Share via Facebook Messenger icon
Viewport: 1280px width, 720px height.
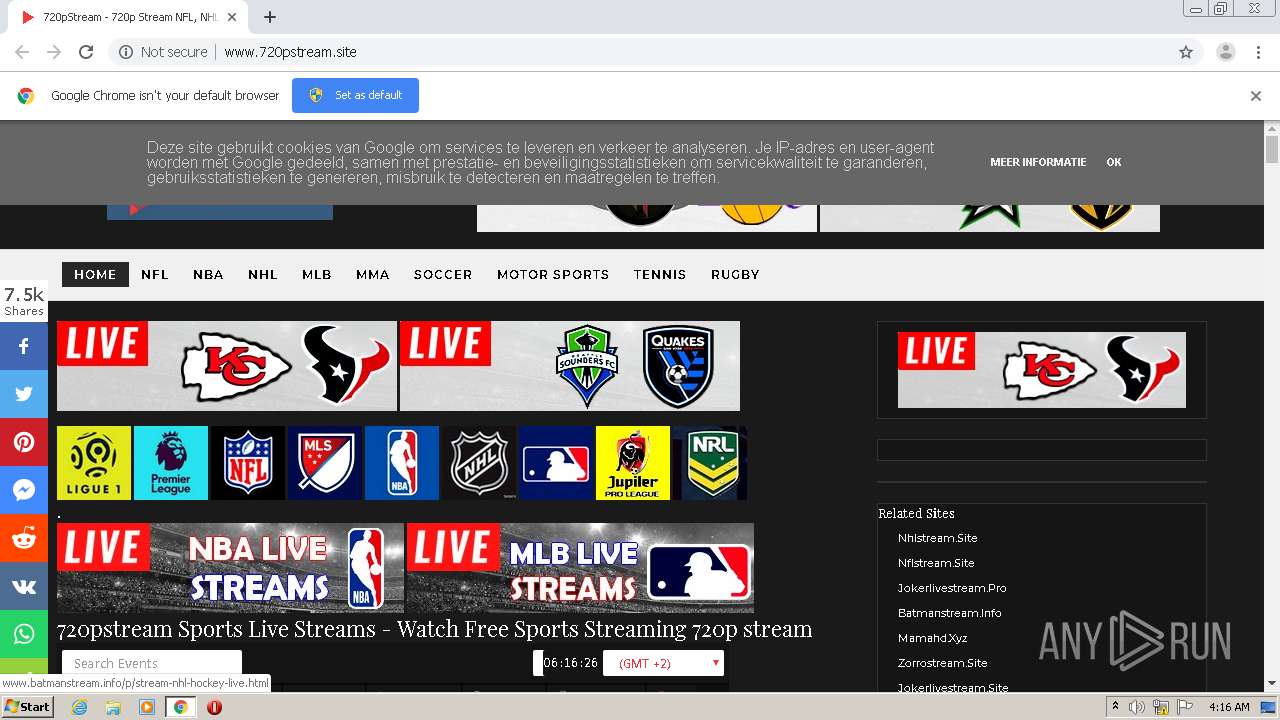point(24,490)
